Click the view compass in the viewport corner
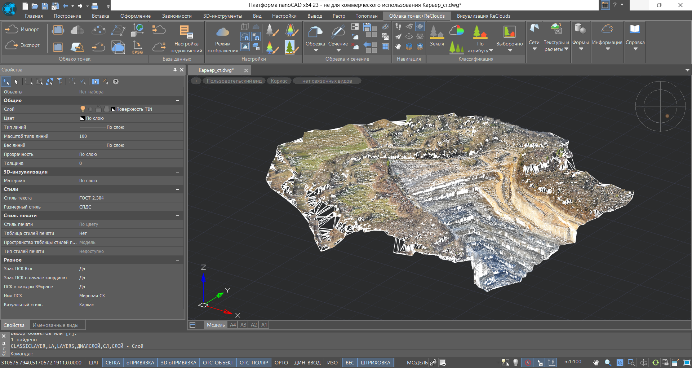Image resolution: width=692 pixels, height=368 pixels. (x=660, y=106)
